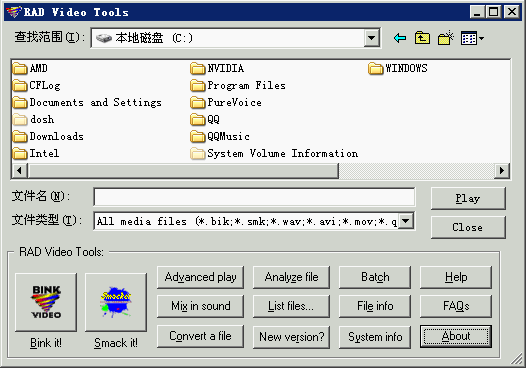Select the Downloads folder
Screen dimensions: 526x368
(x=48, y=137)
